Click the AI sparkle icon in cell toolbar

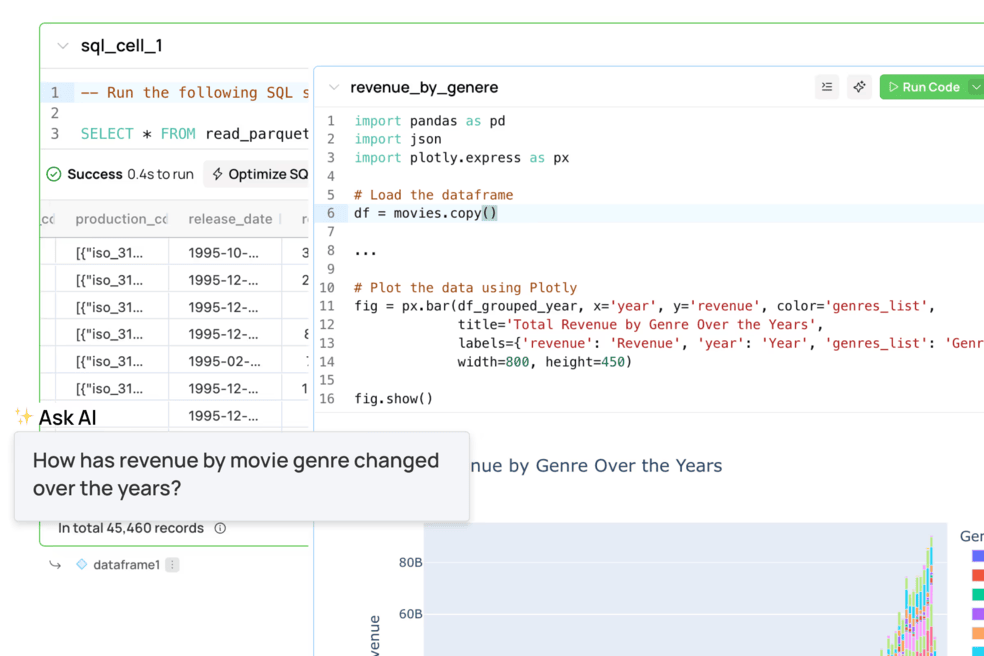point(859,87)
